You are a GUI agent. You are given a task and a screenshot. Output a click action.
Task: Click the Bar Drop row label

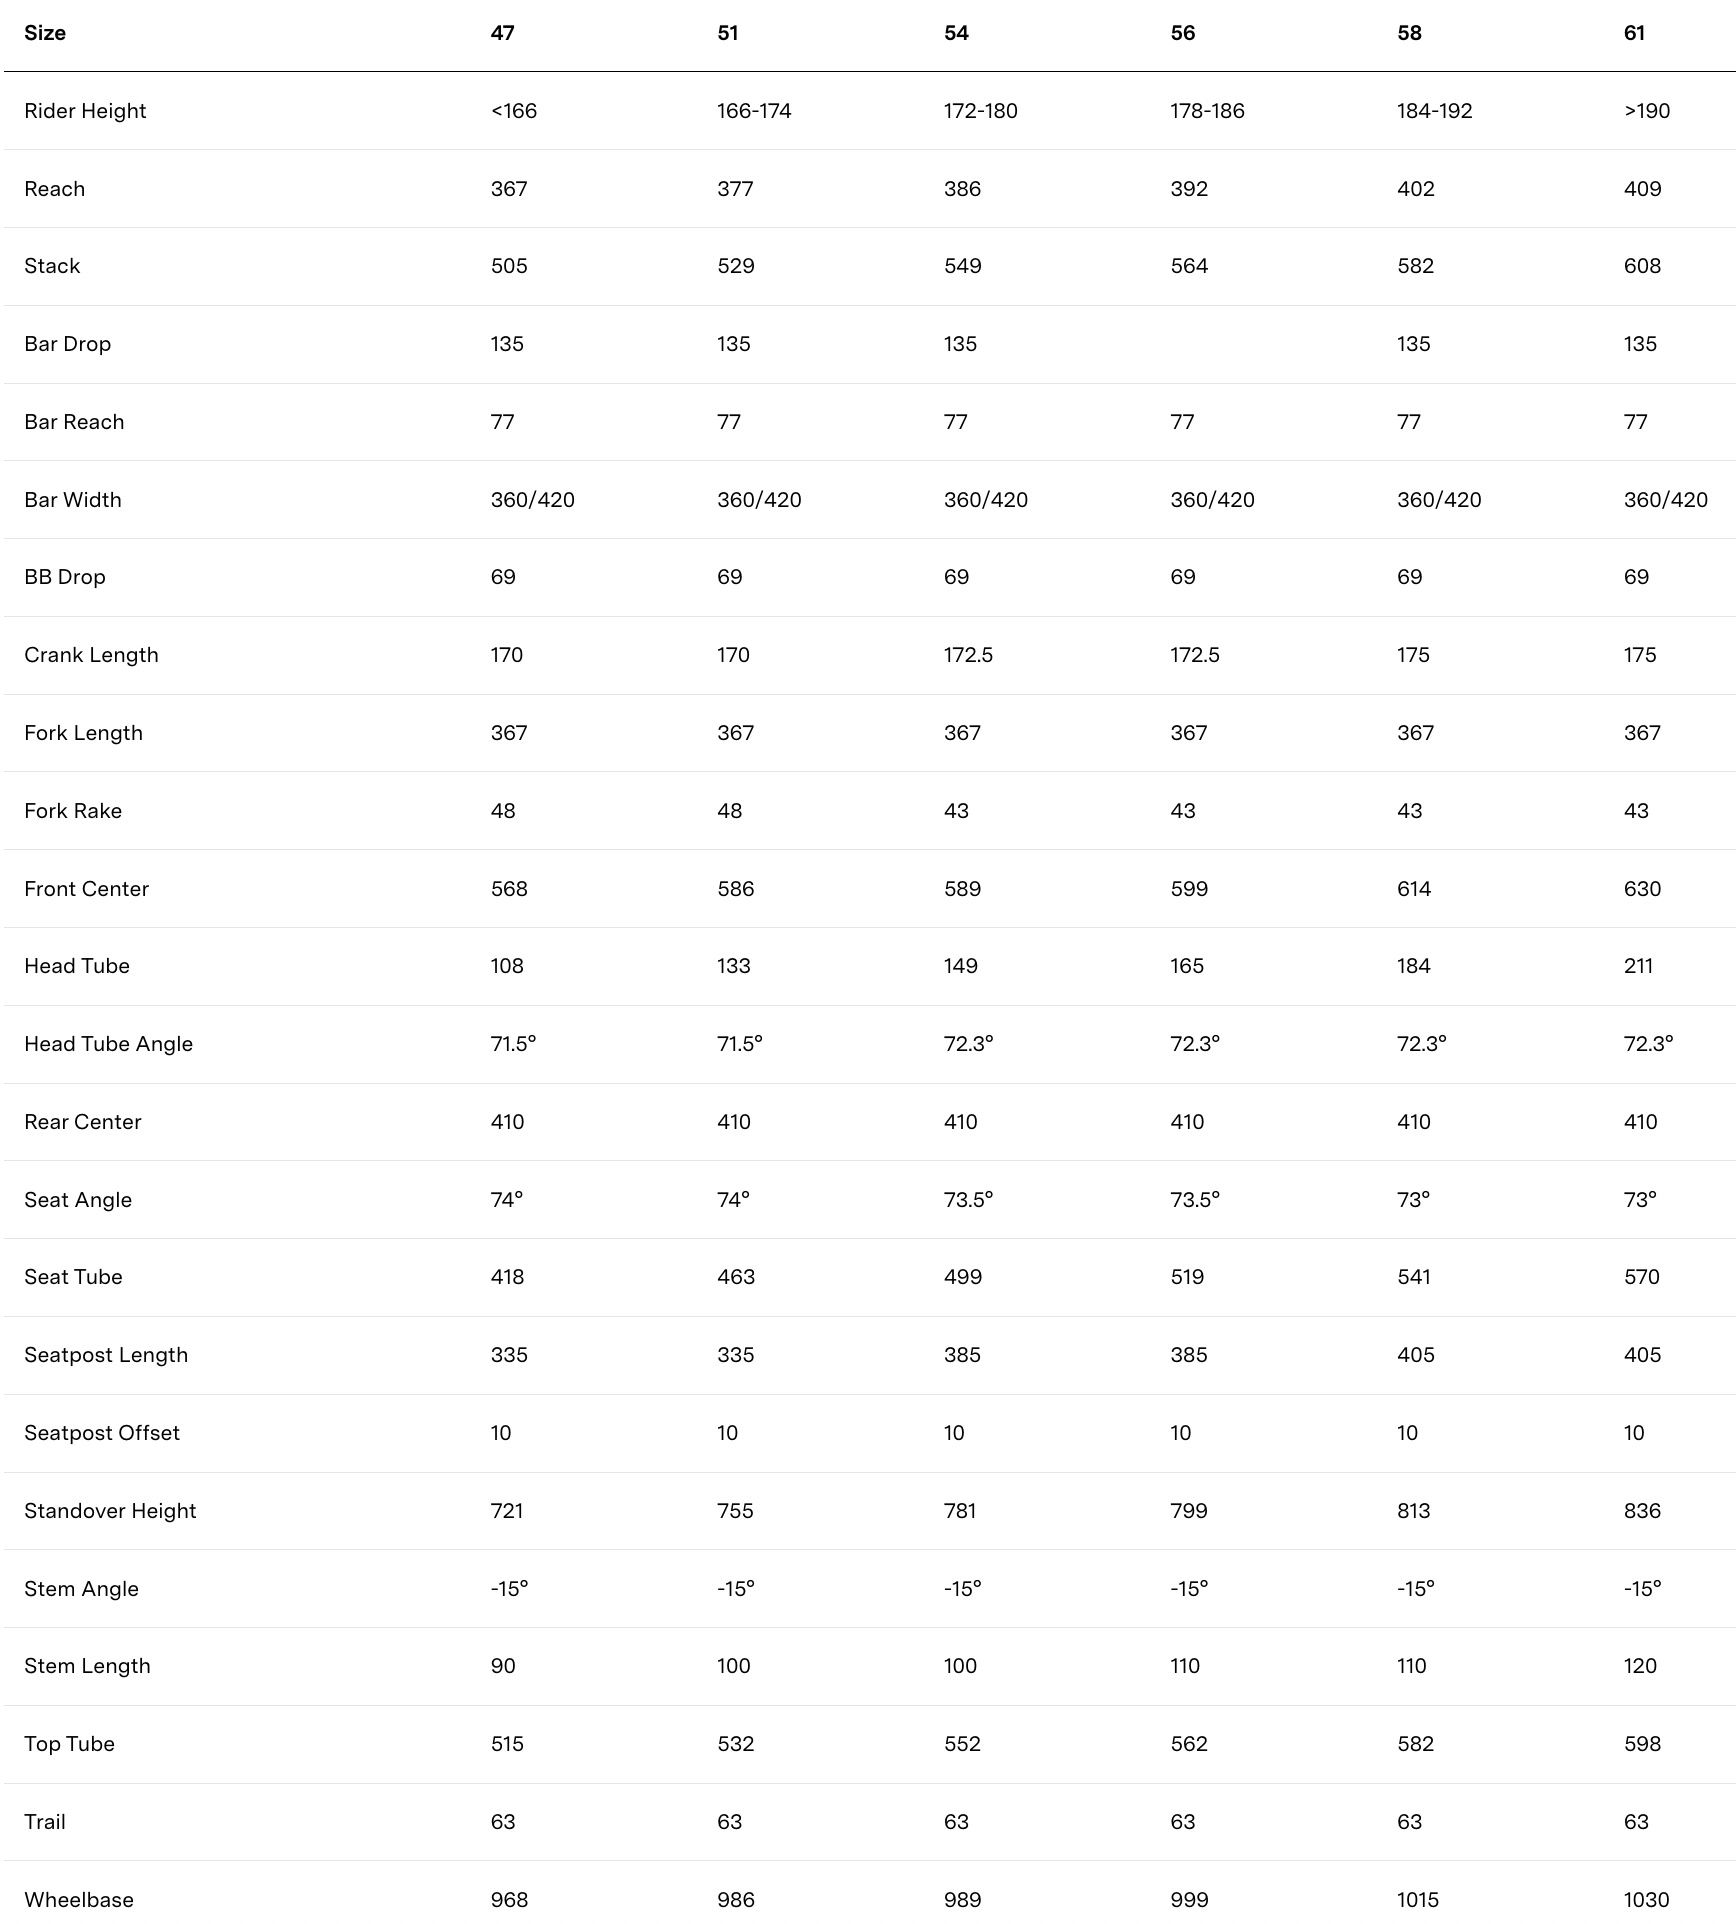[x=67, y=344]
